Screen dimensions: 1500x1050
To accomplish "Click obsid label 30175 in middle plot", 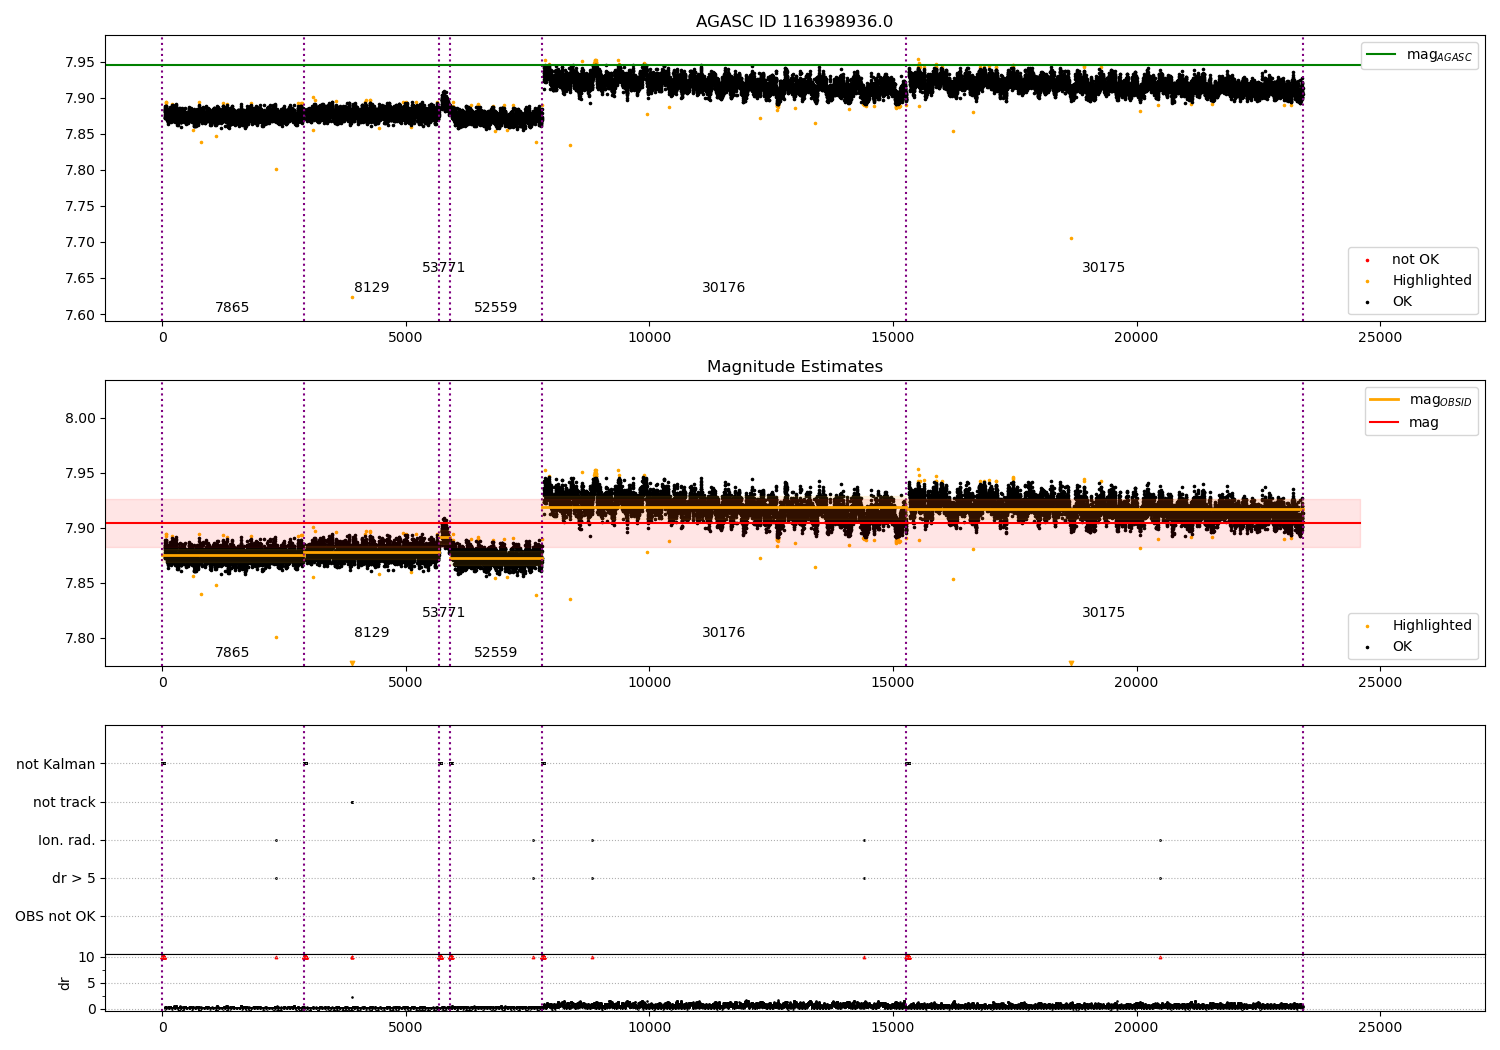I will [x=1104, y=613].
